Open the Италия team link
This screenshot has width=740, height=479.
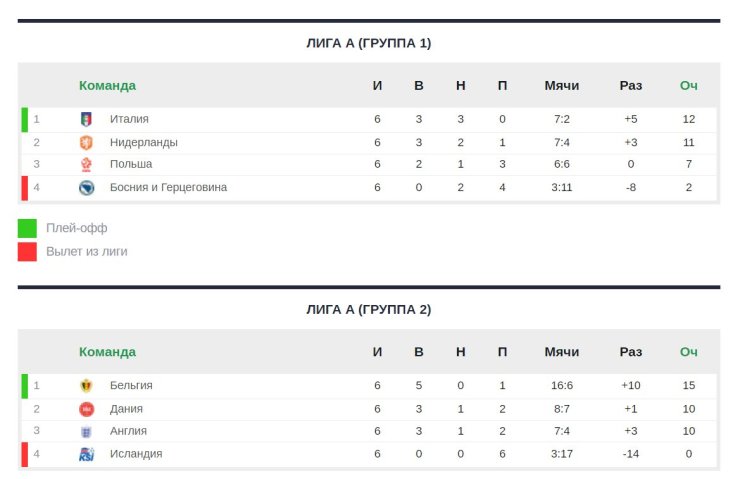point(129,119)
